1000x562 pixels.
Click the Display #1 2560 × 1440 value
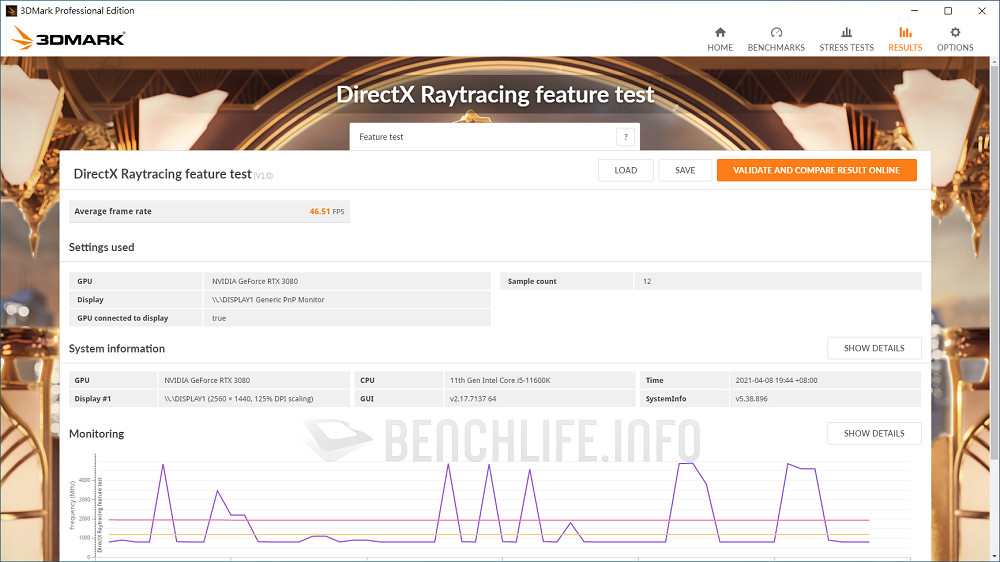(x=239, y=399)
